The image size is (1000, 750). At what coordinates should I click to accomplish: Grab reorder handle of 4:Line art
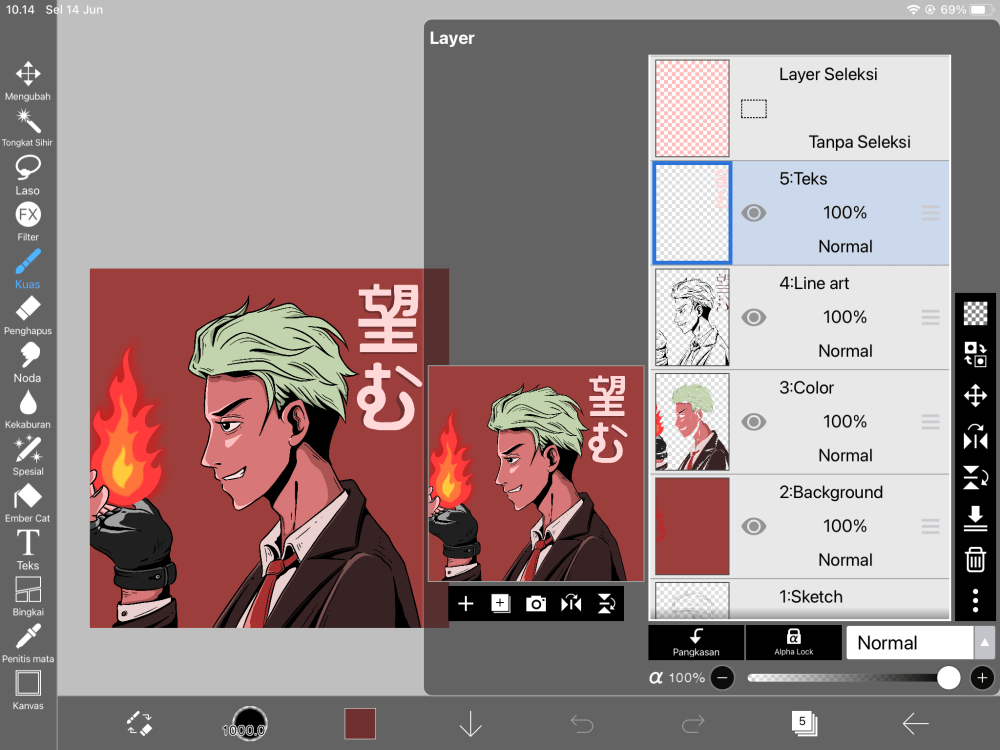pyautogui.click(x=930, y=318)
